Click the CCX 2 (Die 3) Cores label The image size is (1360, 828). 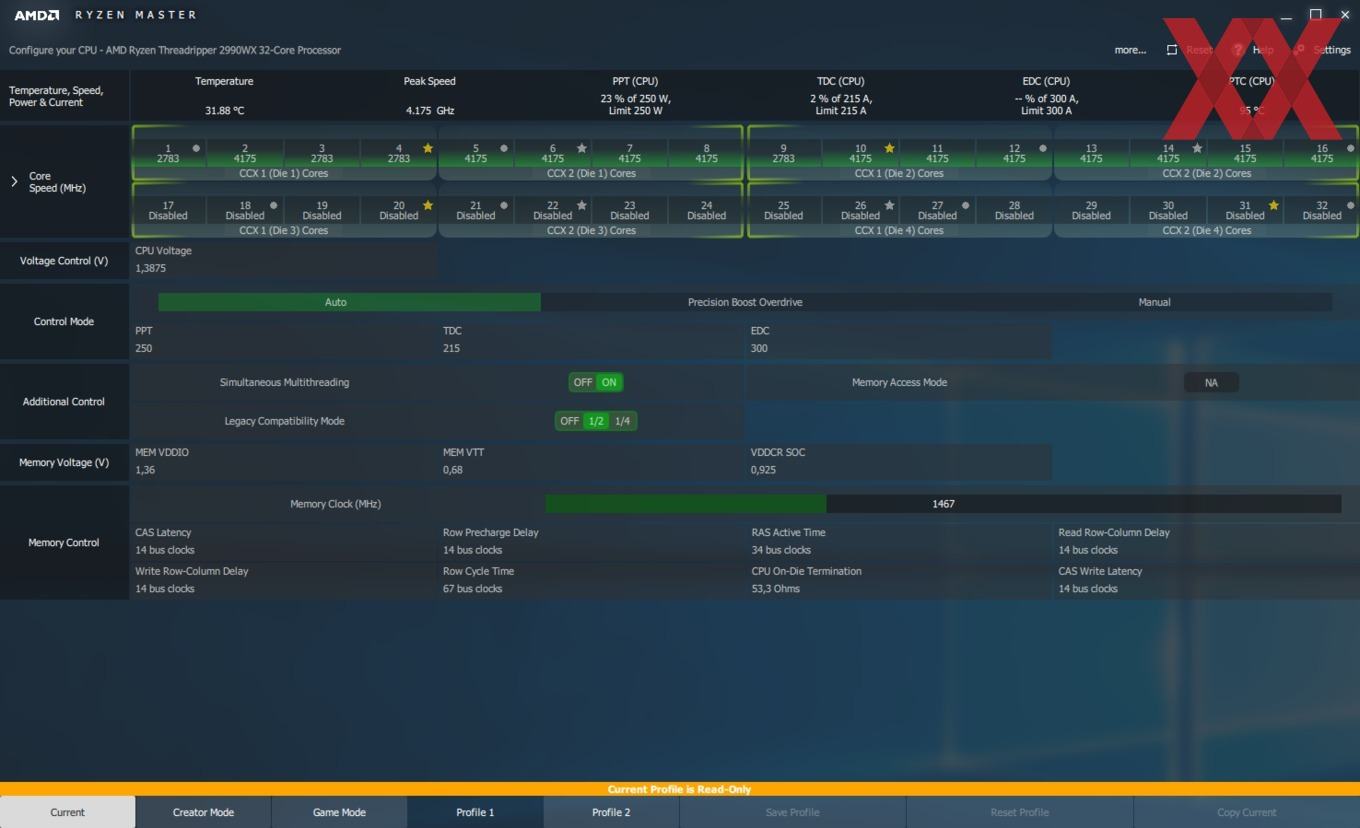click(591, 230)
